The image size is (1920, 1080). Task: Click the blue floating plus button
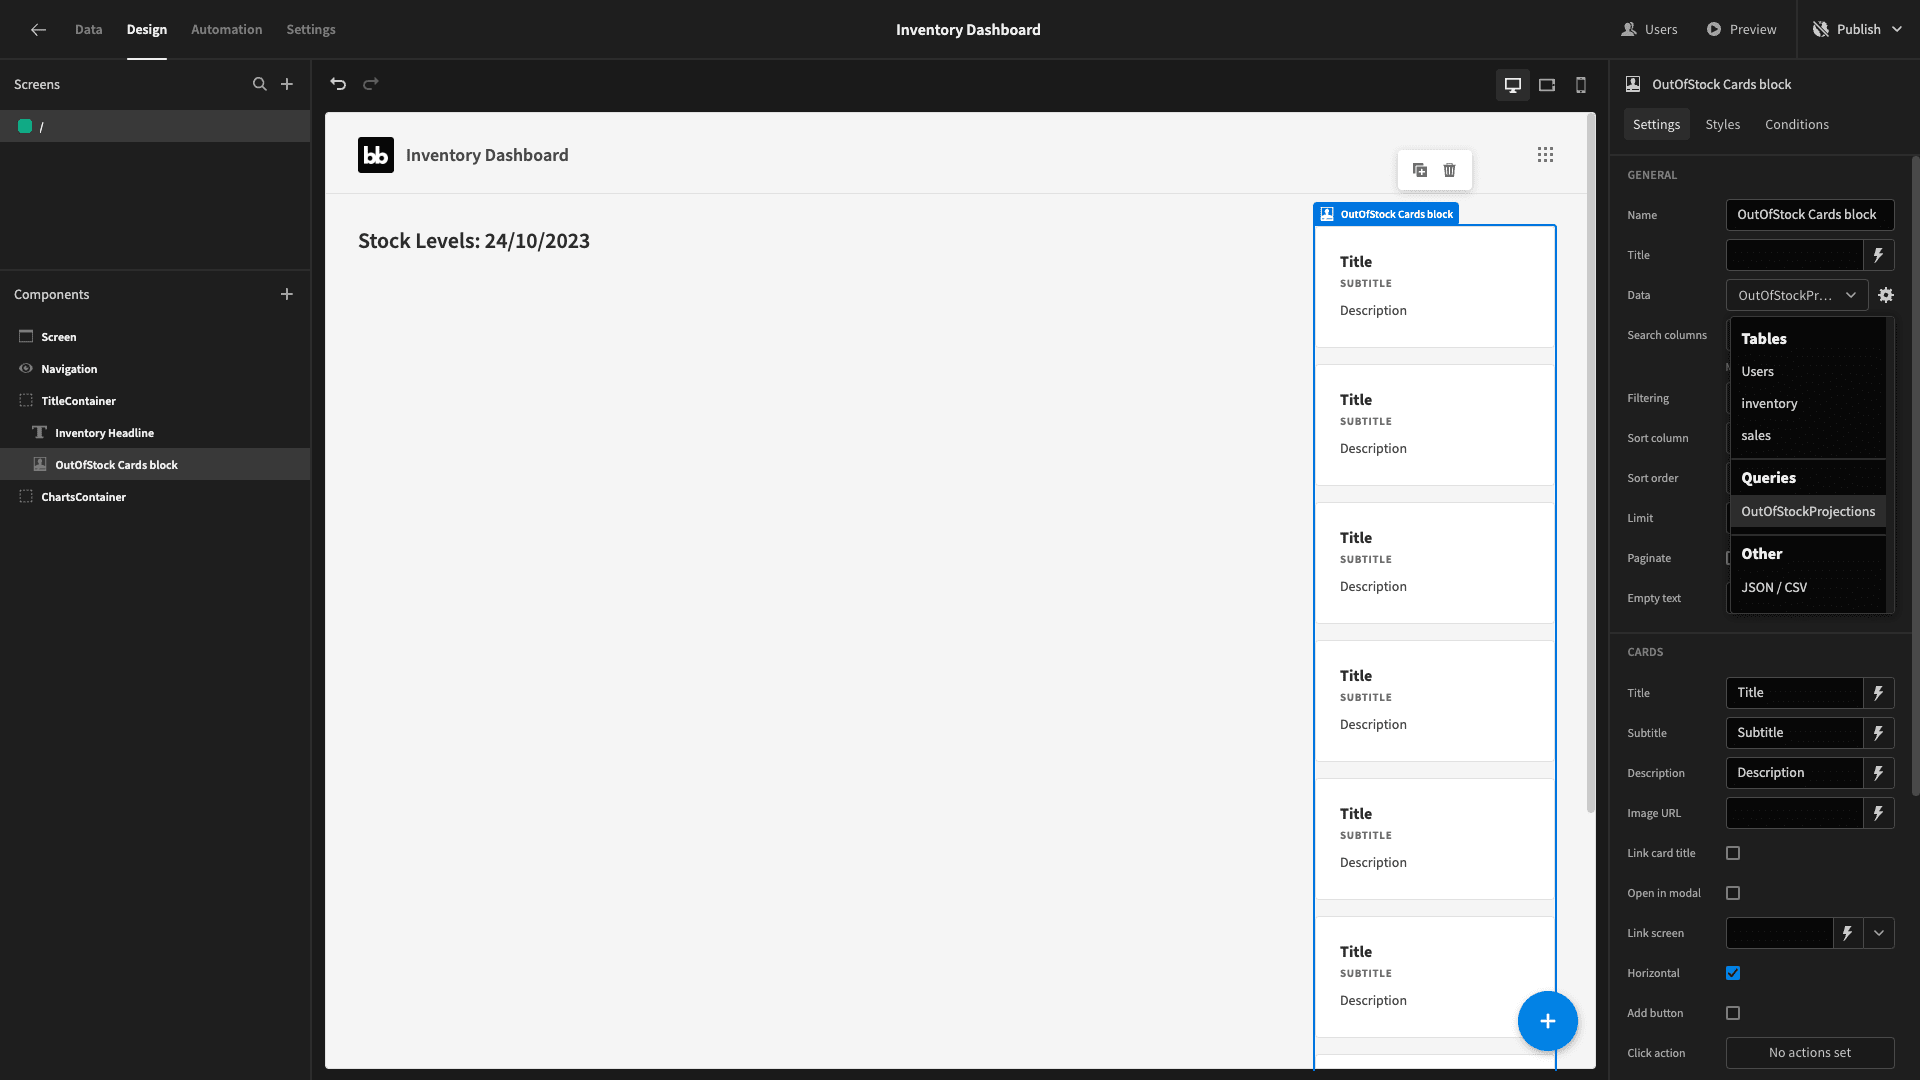(1548, 1021)
